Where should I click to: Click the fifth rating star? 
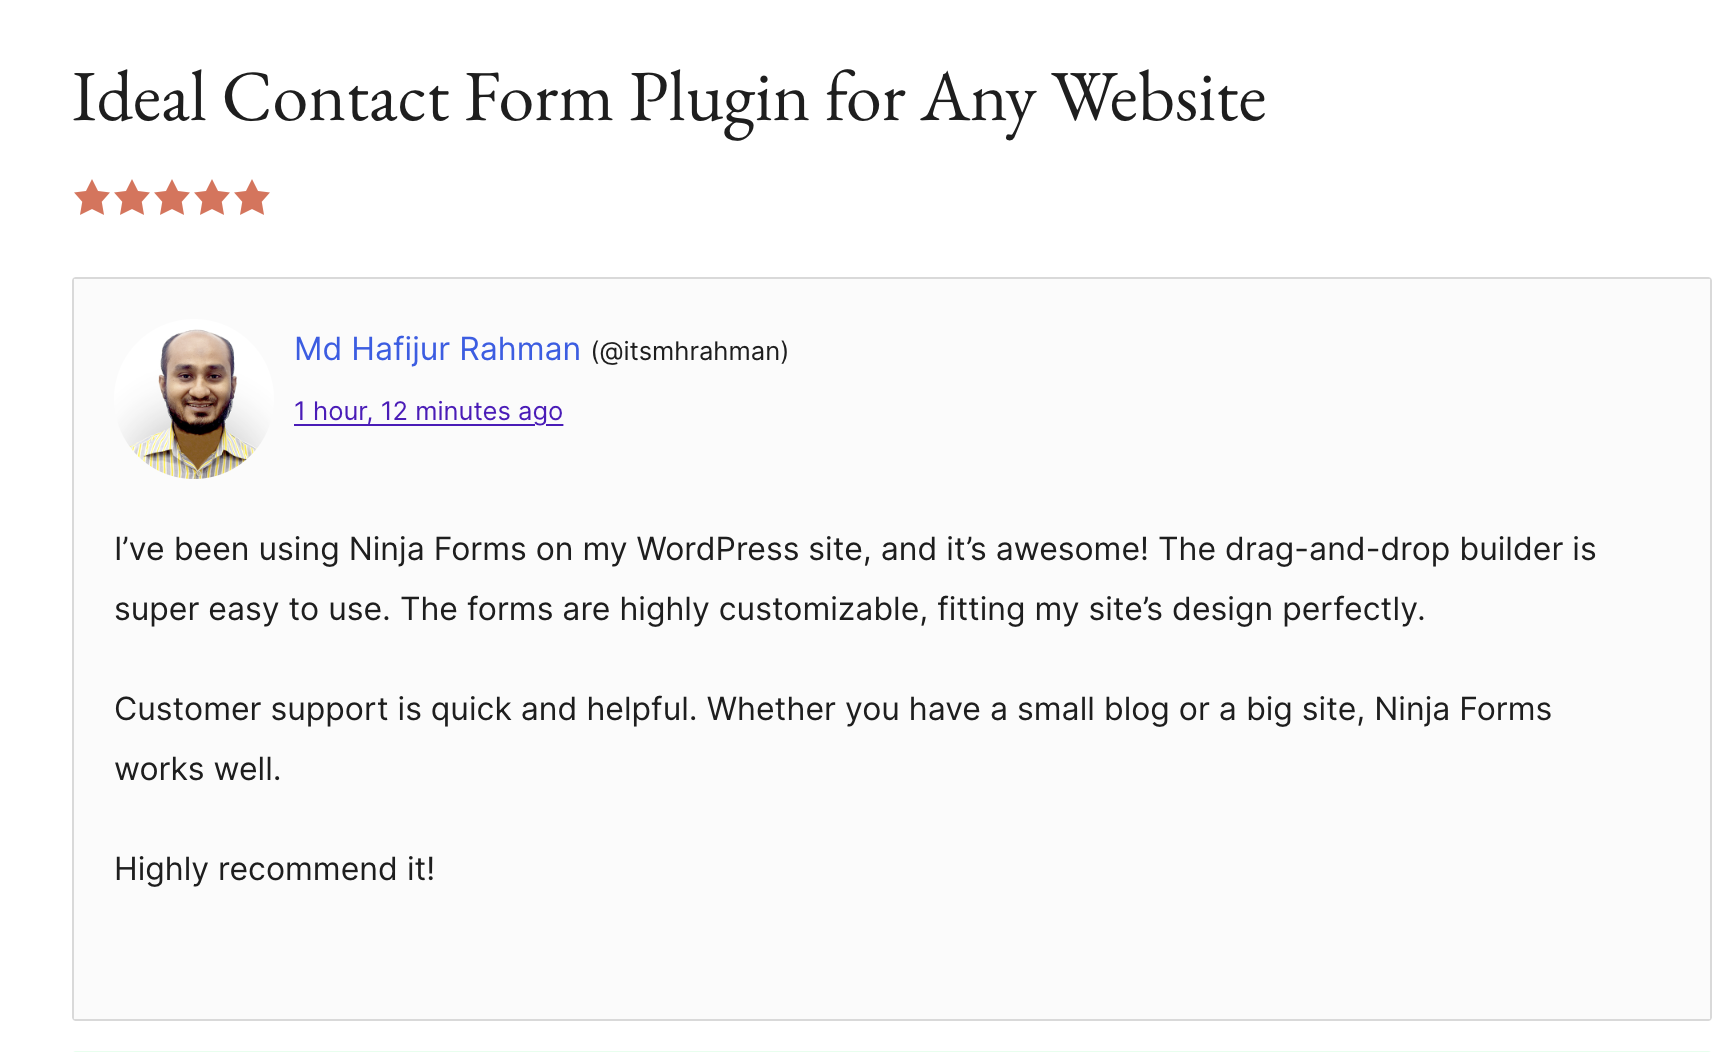252,198
